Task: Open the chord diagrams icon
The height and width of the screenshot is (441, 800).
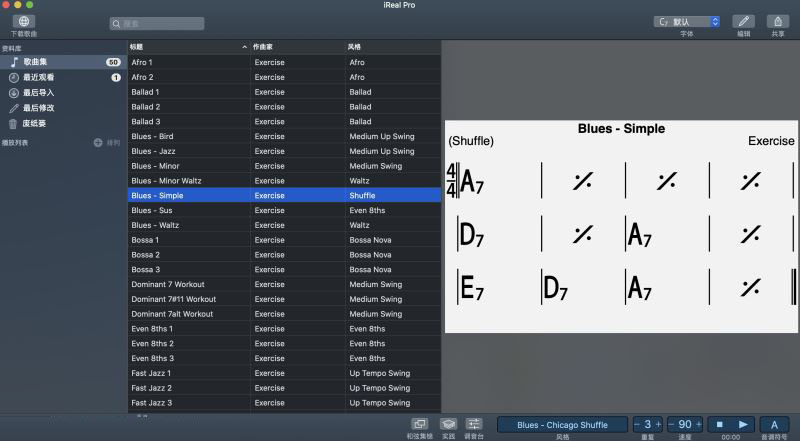Action: coord(419,424)
